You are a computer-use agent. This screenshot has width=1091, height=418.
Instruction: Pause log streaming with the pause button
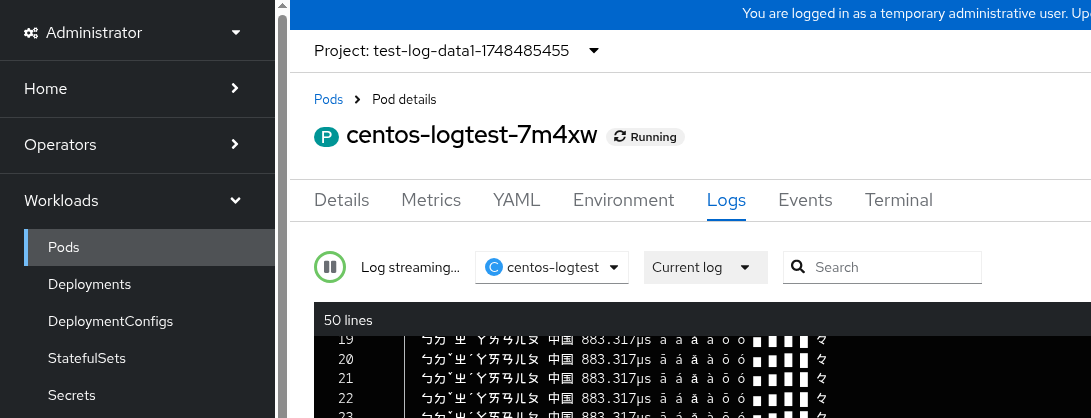click(329, 267)
